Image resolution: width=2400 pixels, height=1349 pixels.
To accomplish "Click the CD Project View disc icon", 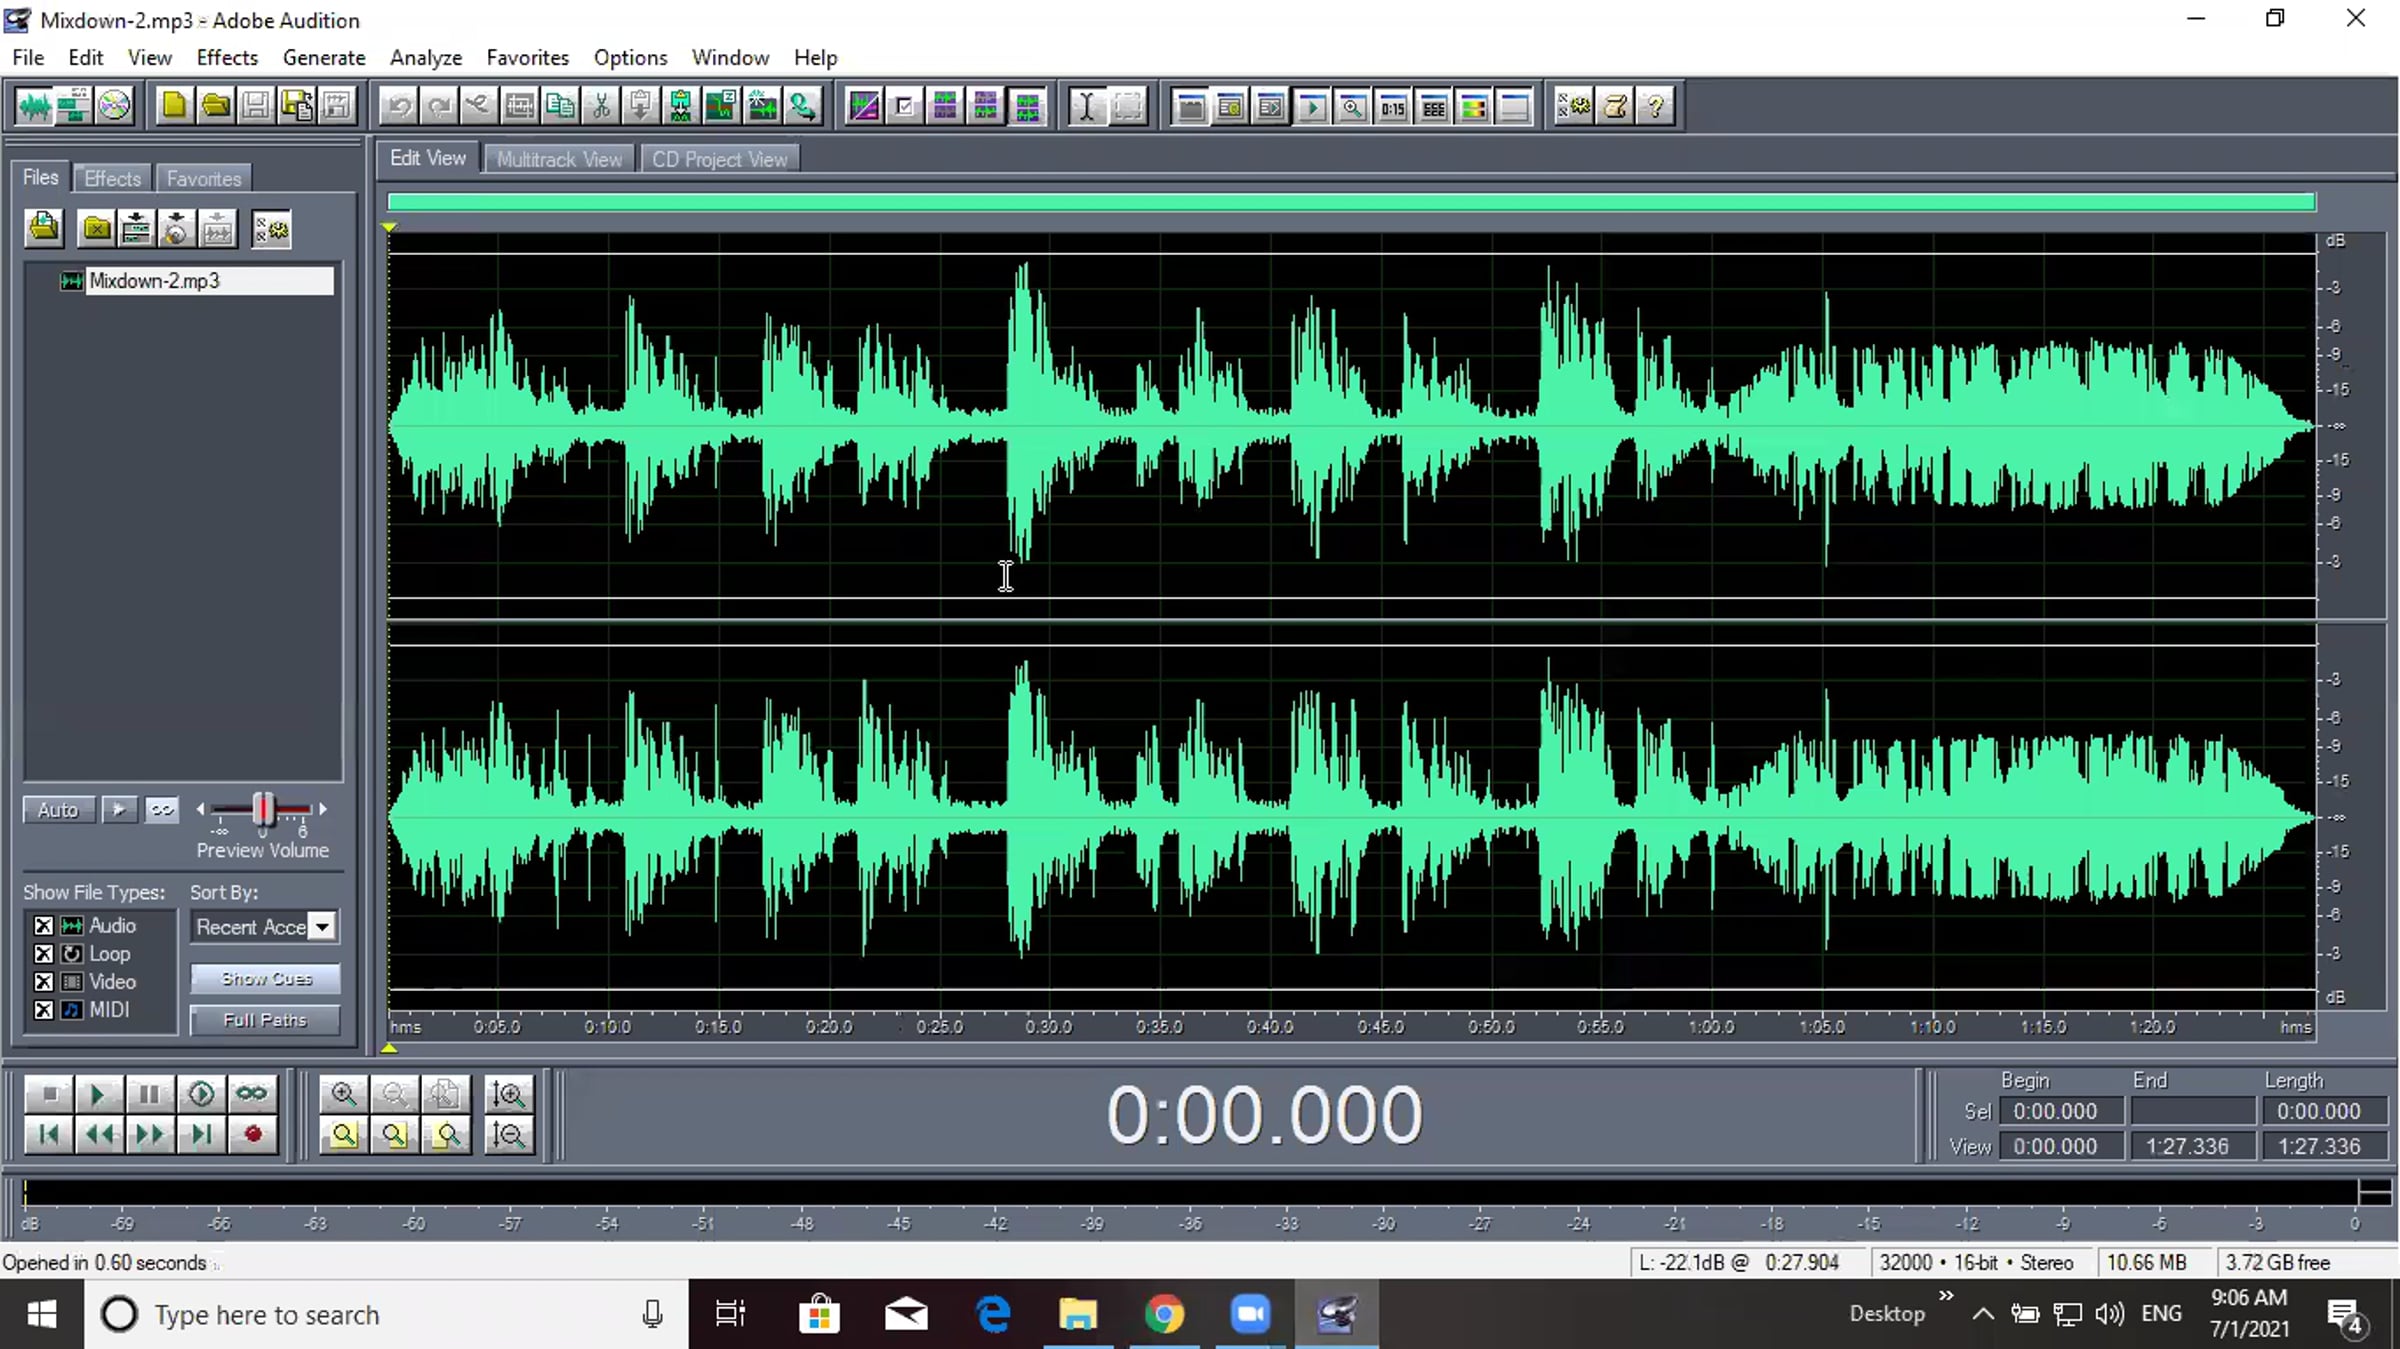I will 114,106.
